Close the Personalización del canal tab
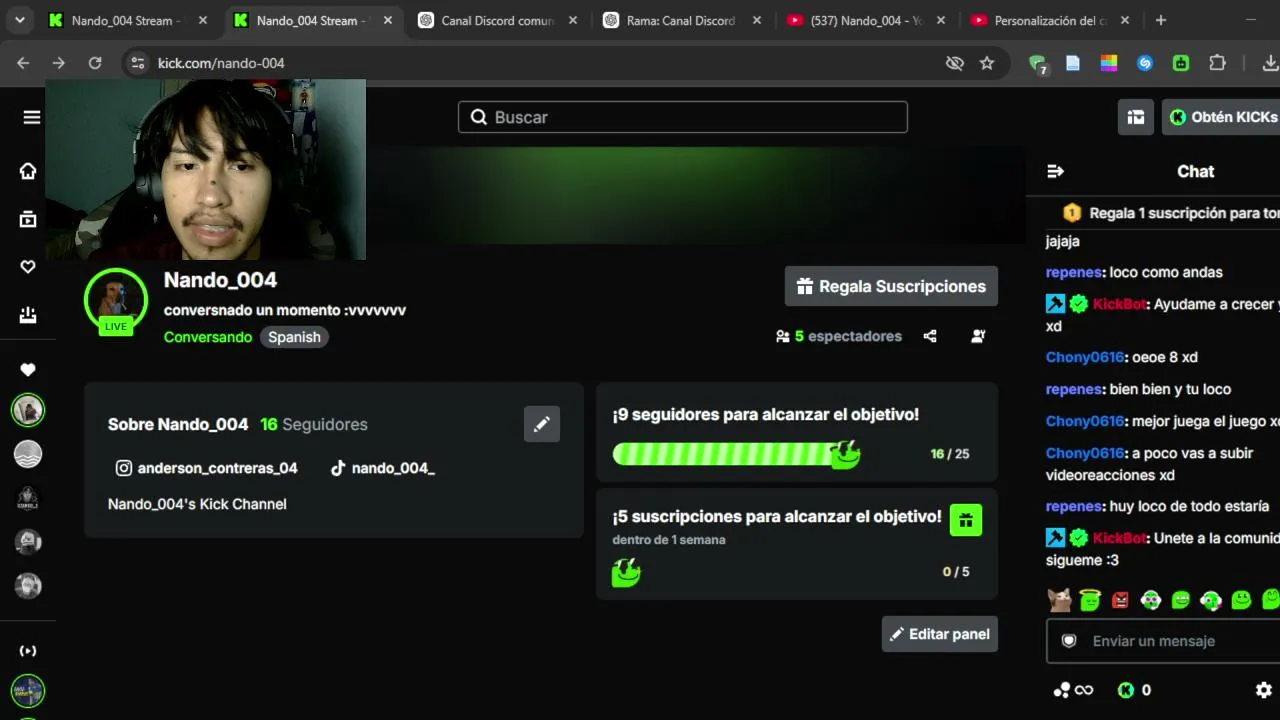1280x720 pixels. tap(1125, 20)
